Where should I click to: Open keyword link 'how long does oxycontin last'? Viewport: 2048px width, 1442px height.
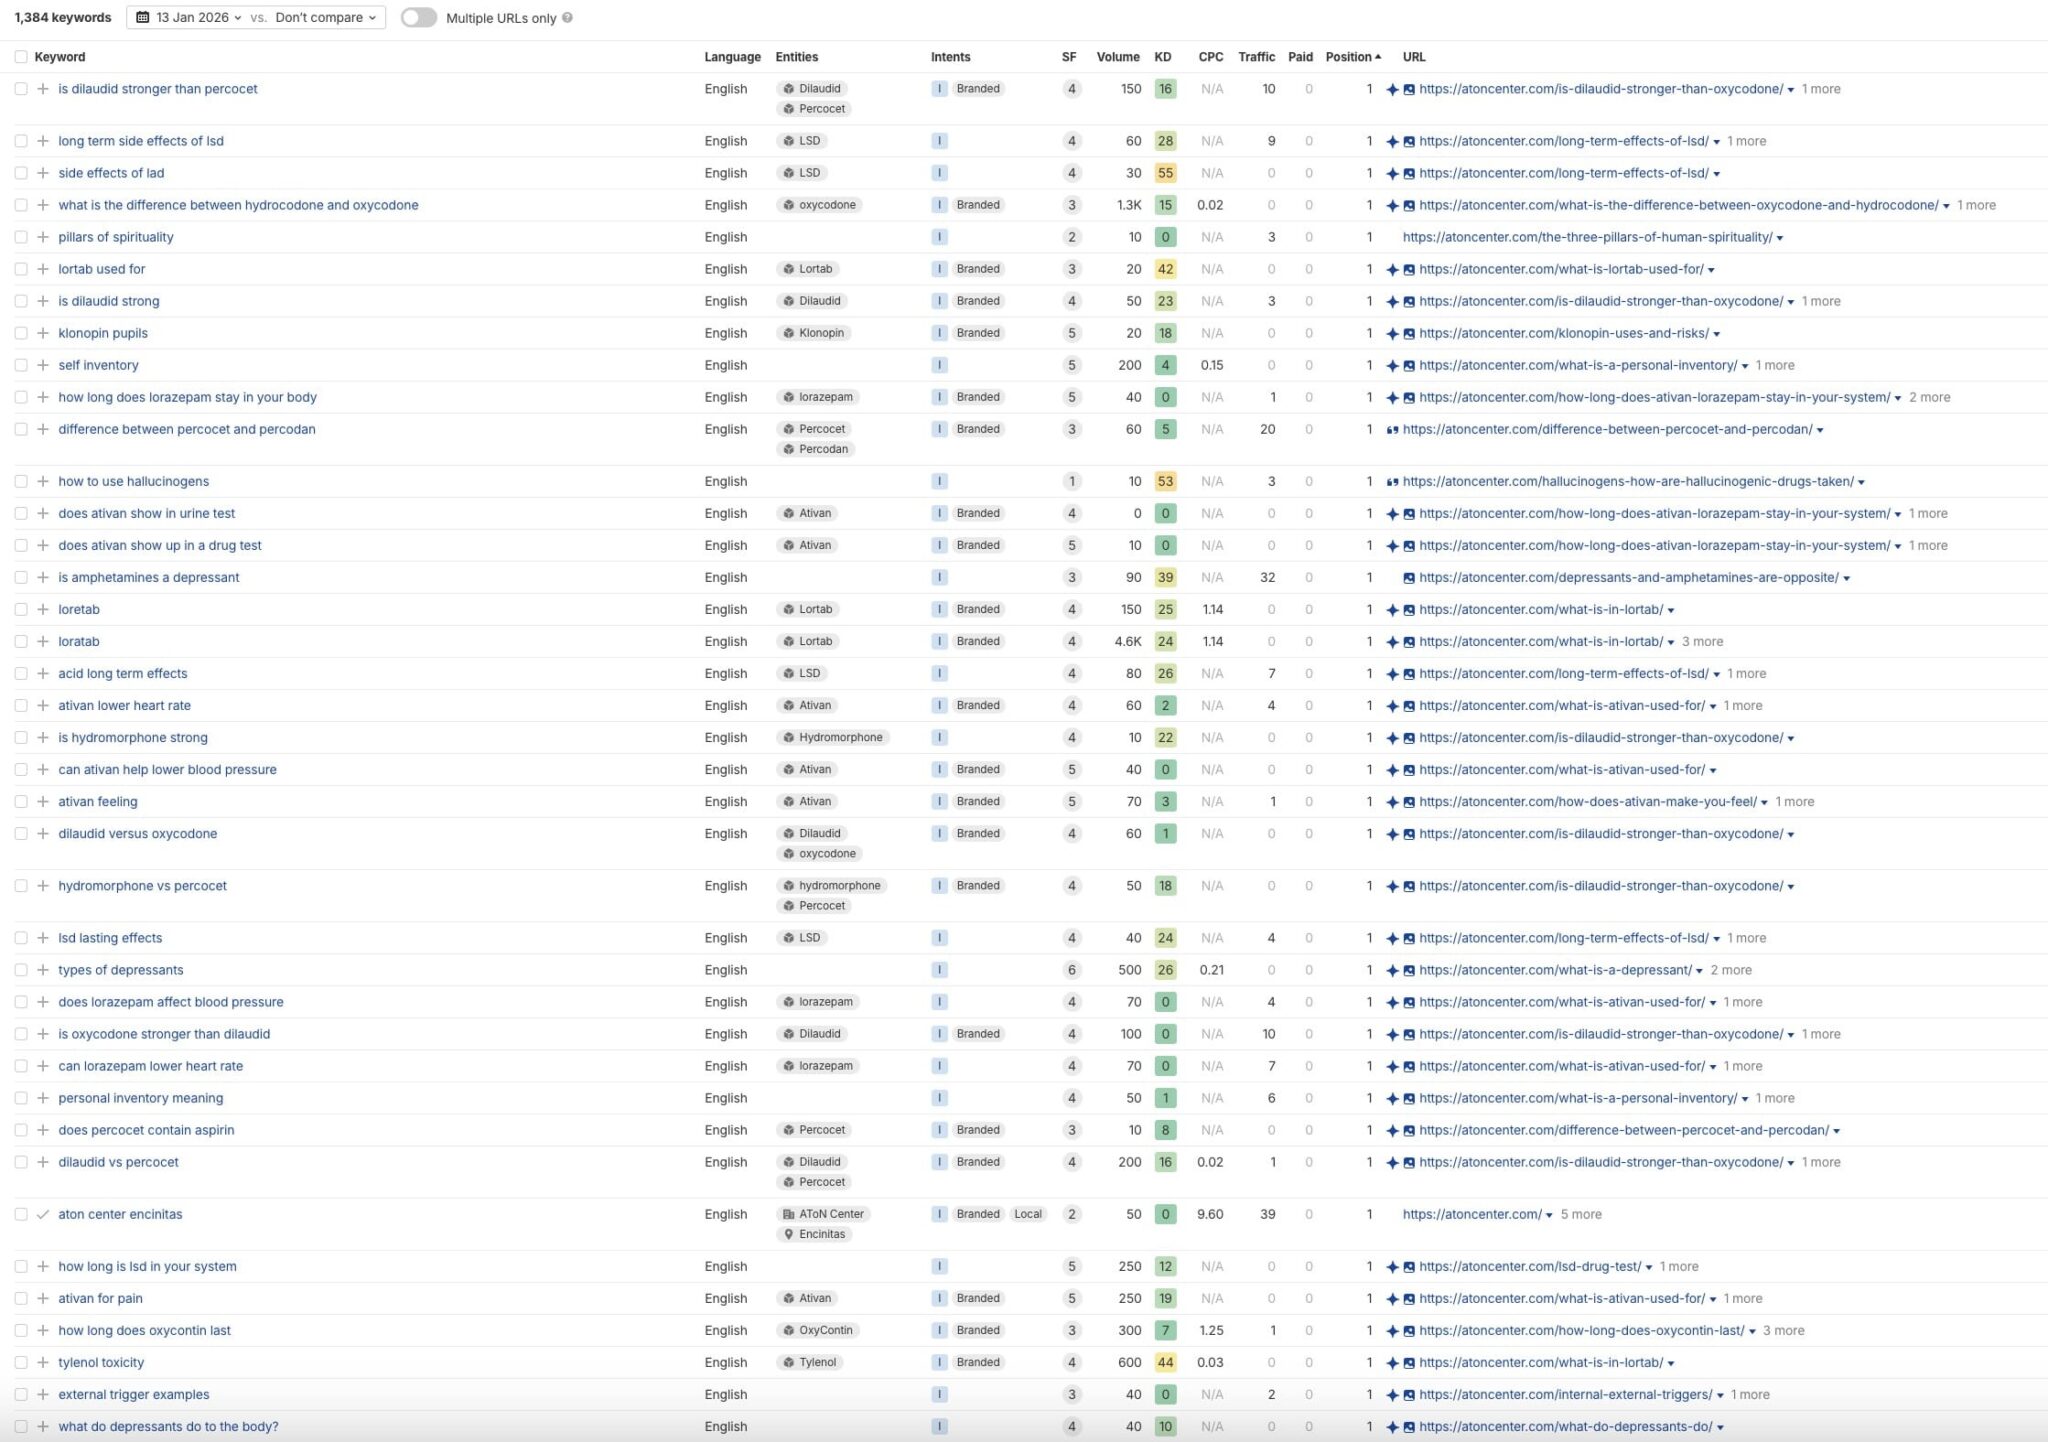144,1330
